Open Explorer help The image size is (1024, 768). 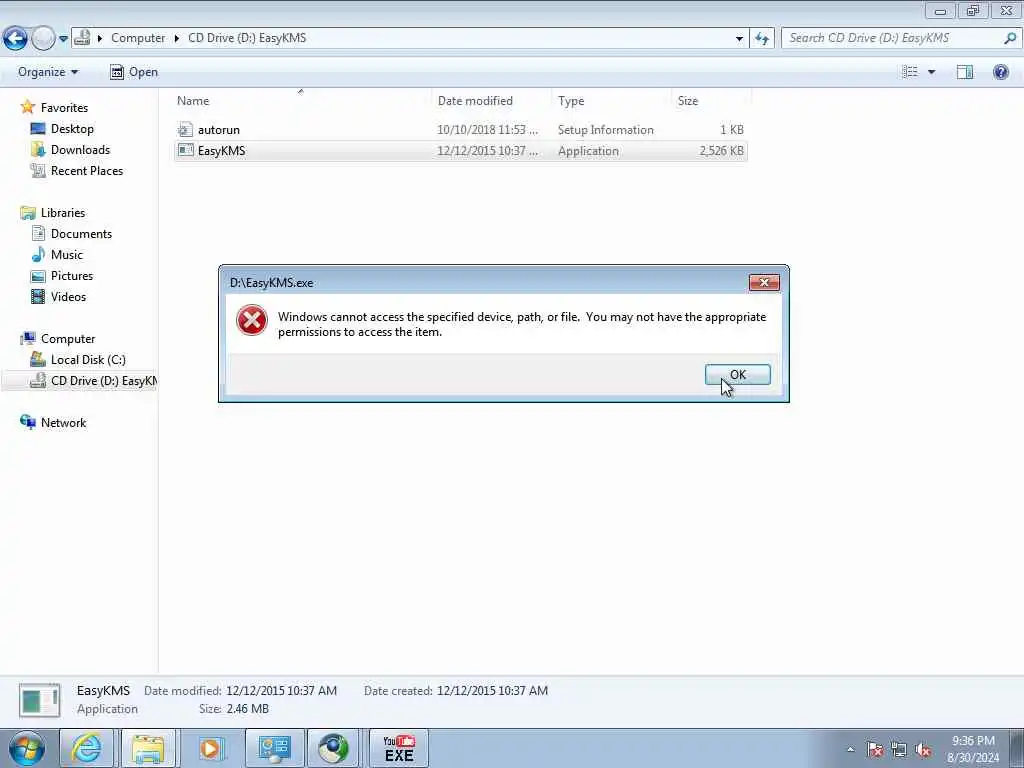coord(1000,72)
